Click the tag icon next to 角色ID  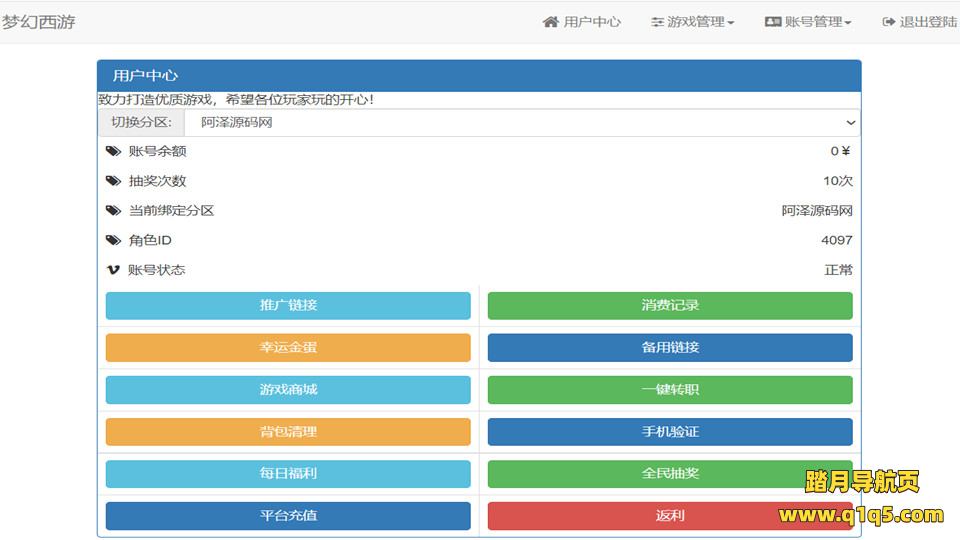(x=113, y=241)
